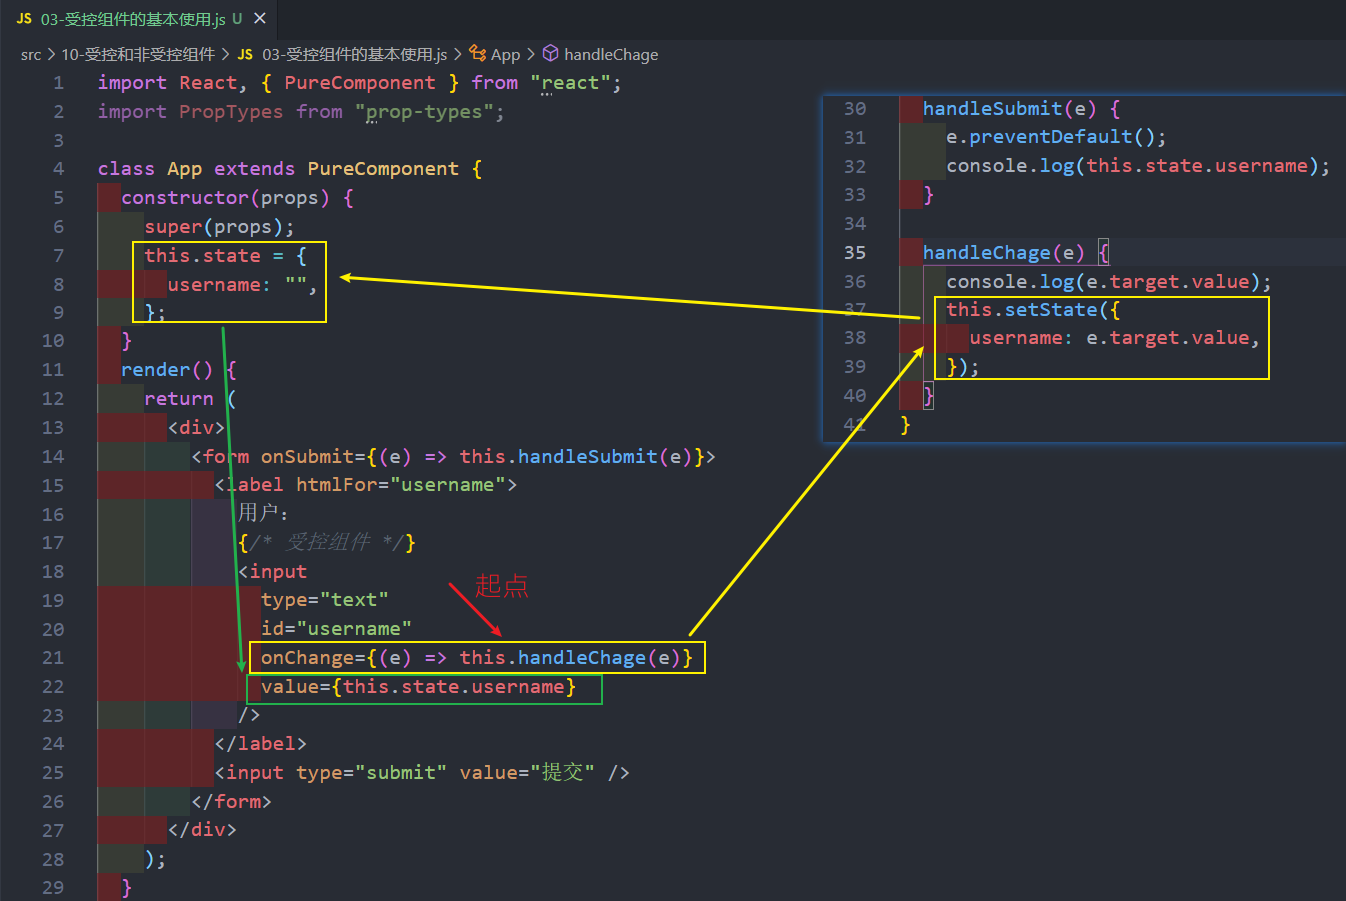Click the App class symbol icon in breadcrumbs

coord(478,54)
